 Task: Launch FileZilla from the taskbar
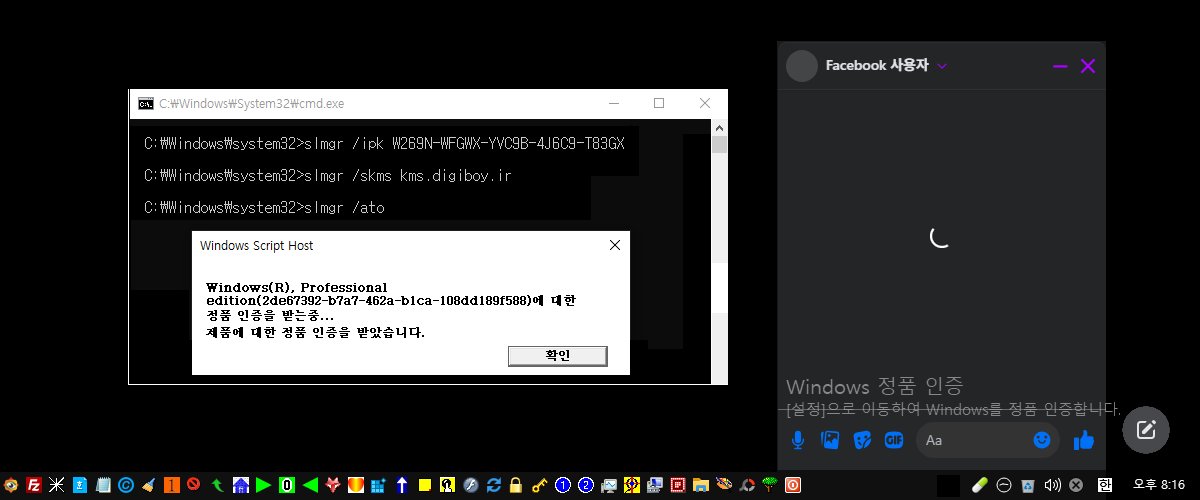click(x=34, y=485)
